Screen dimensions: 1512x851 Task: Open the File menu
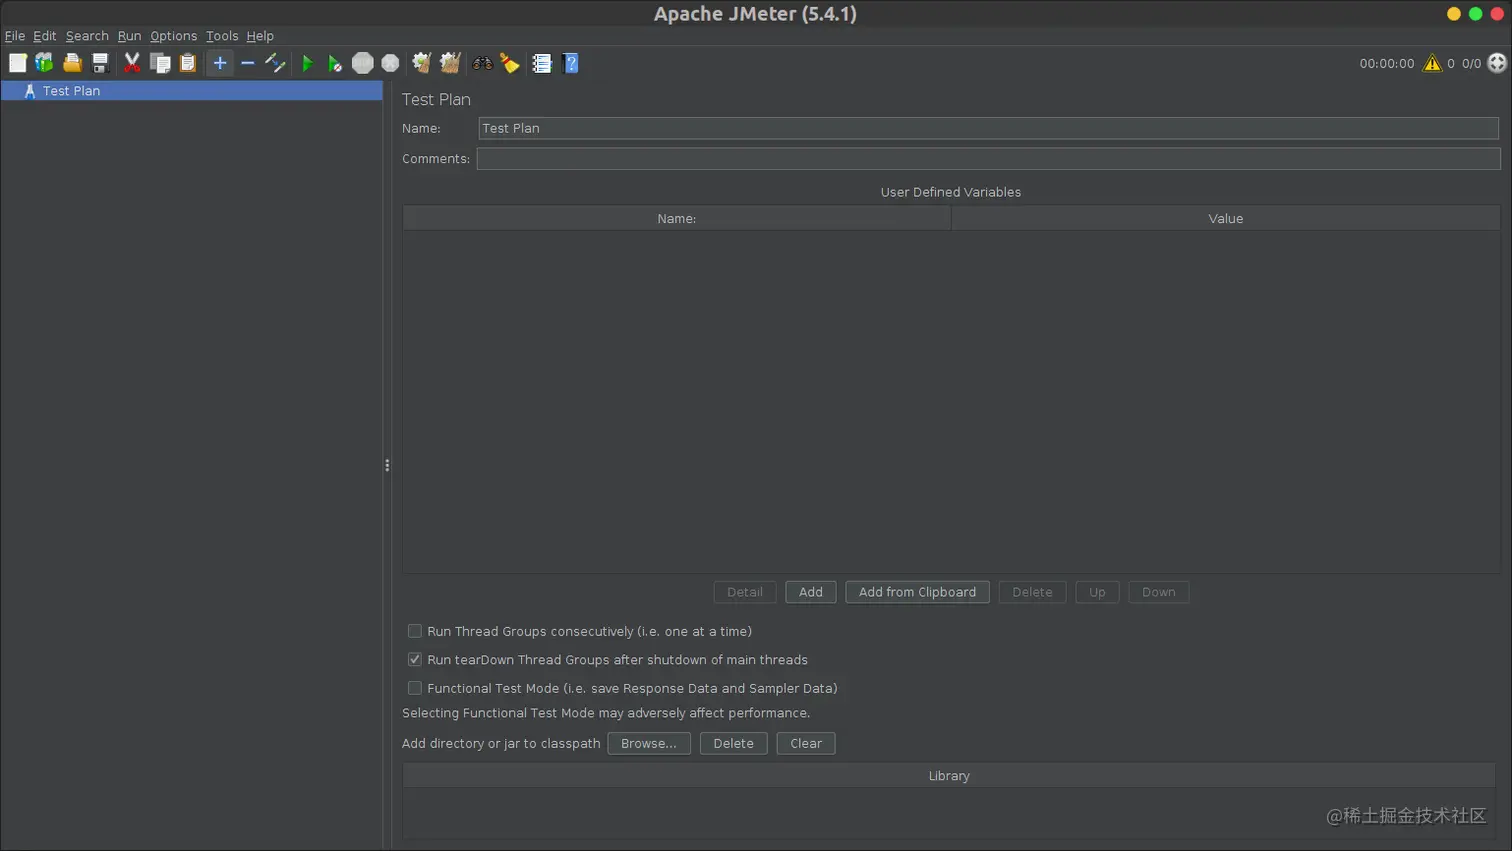[15, 36]
